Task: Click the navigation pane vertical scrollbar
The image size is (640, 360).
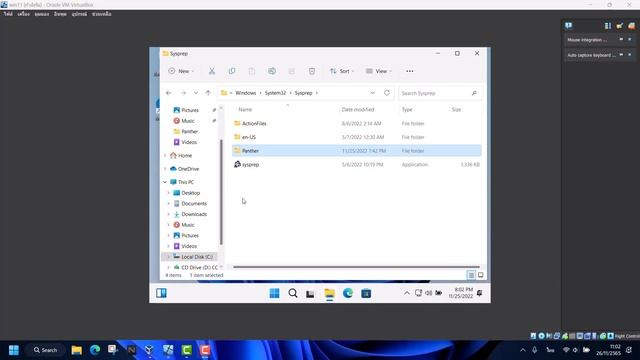Action: pos(221,192)
